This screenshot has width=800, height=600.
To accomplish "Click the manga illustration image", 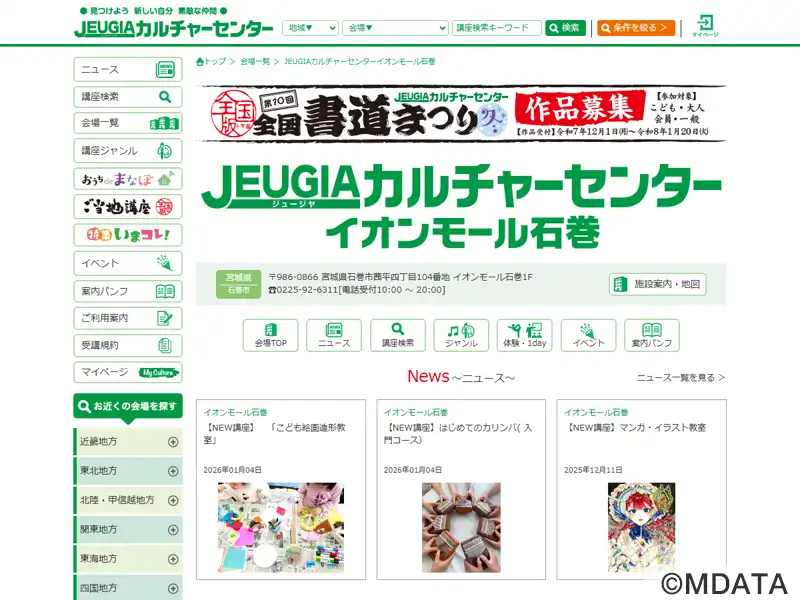I will (x=641, y=527).
